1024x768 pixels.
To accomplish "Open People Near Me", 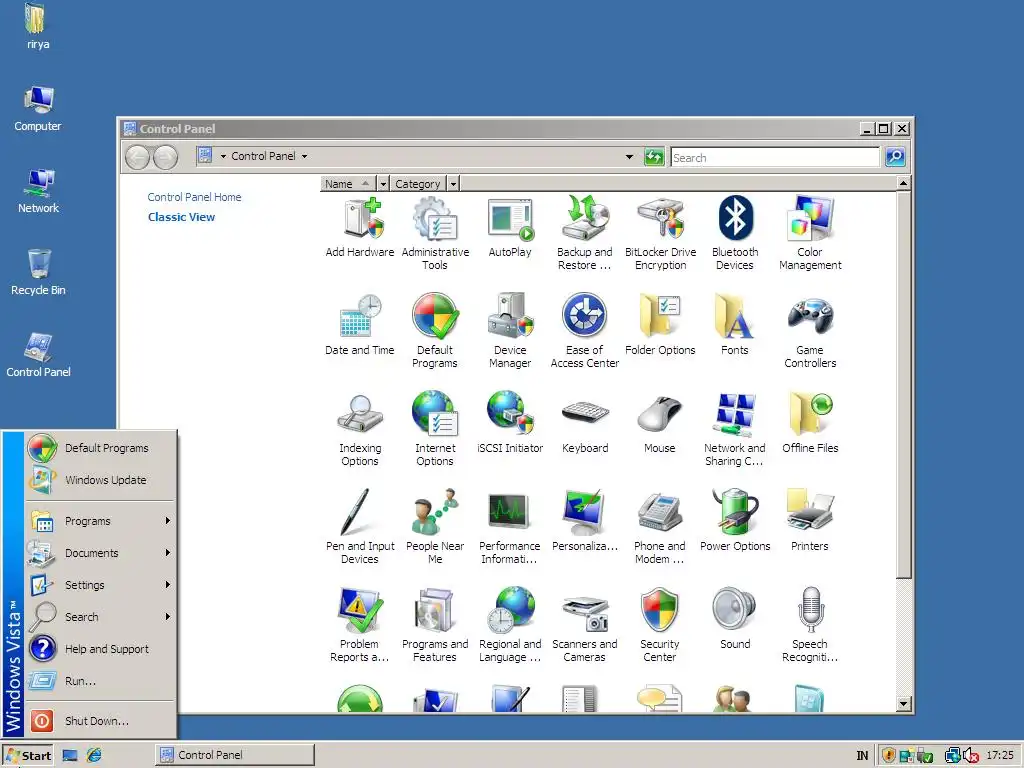I will 435,527.
